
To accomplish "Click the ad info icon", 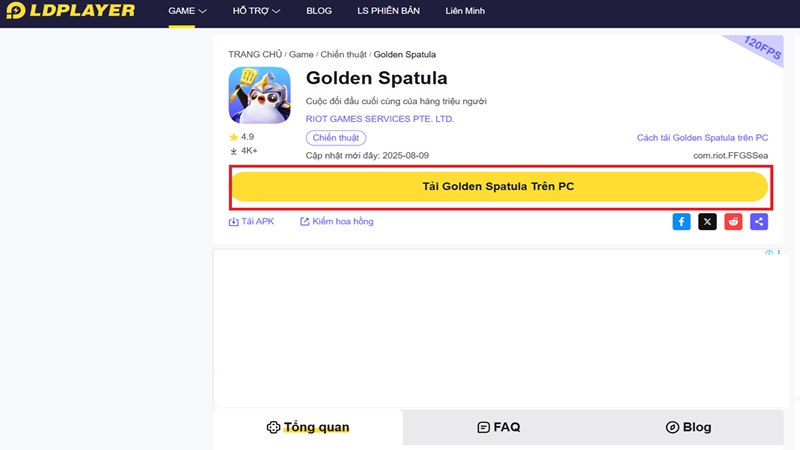I will (x=768, y=253).
